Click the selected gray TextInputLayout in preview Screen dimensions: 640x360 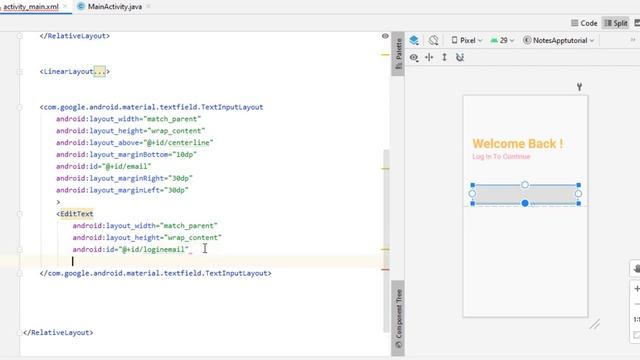[525, 194]
